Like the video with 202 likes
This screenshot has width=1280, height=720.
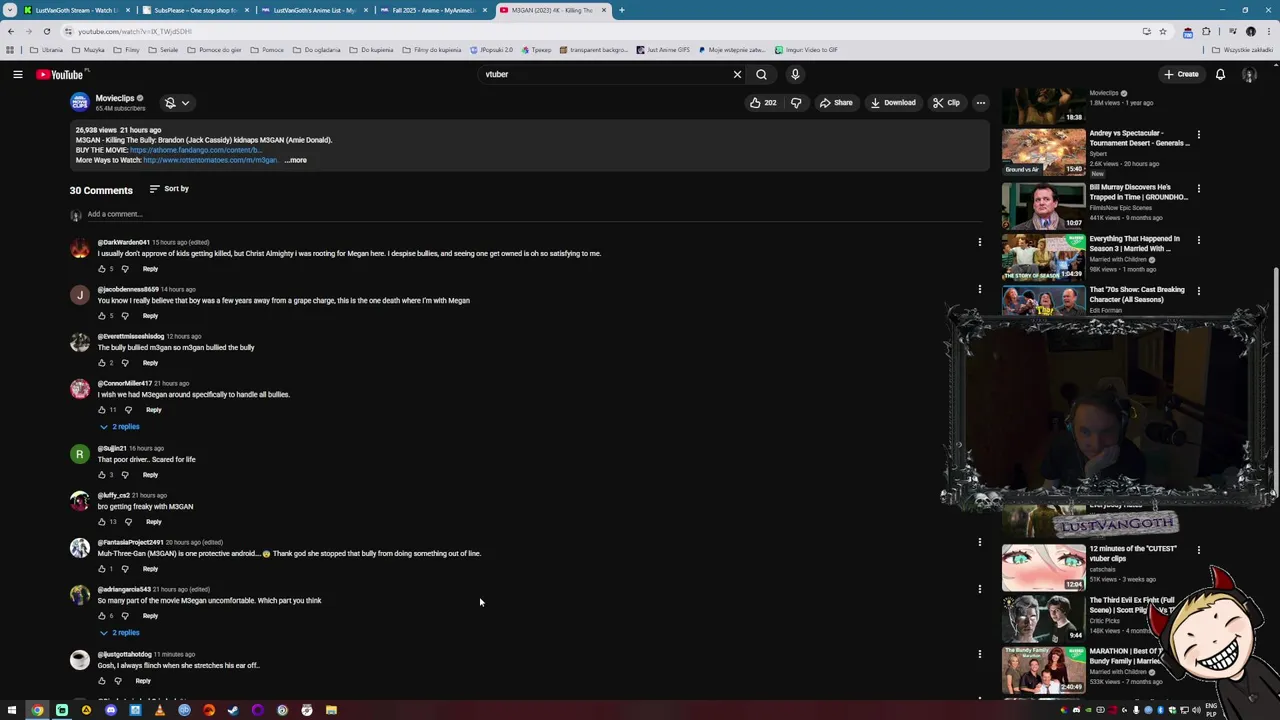coord(763,102)
